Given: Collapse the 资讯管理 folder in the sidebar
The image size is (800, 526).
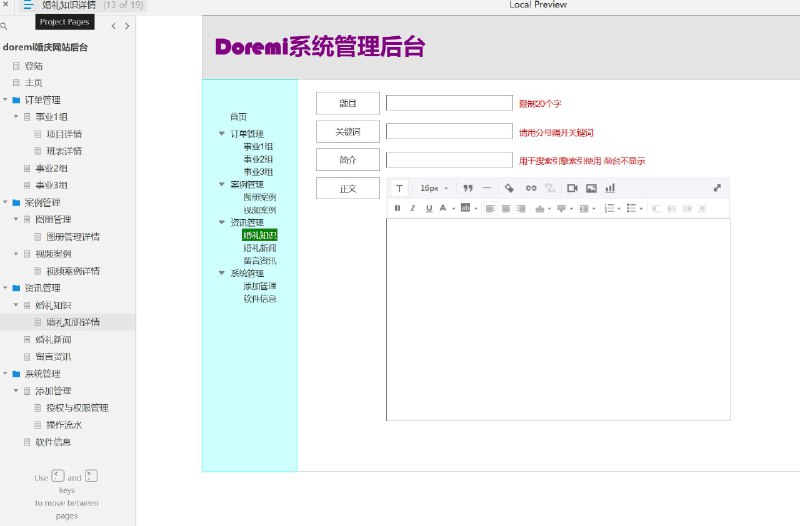Looking at the screenshot, I should (x=5, y=288).
